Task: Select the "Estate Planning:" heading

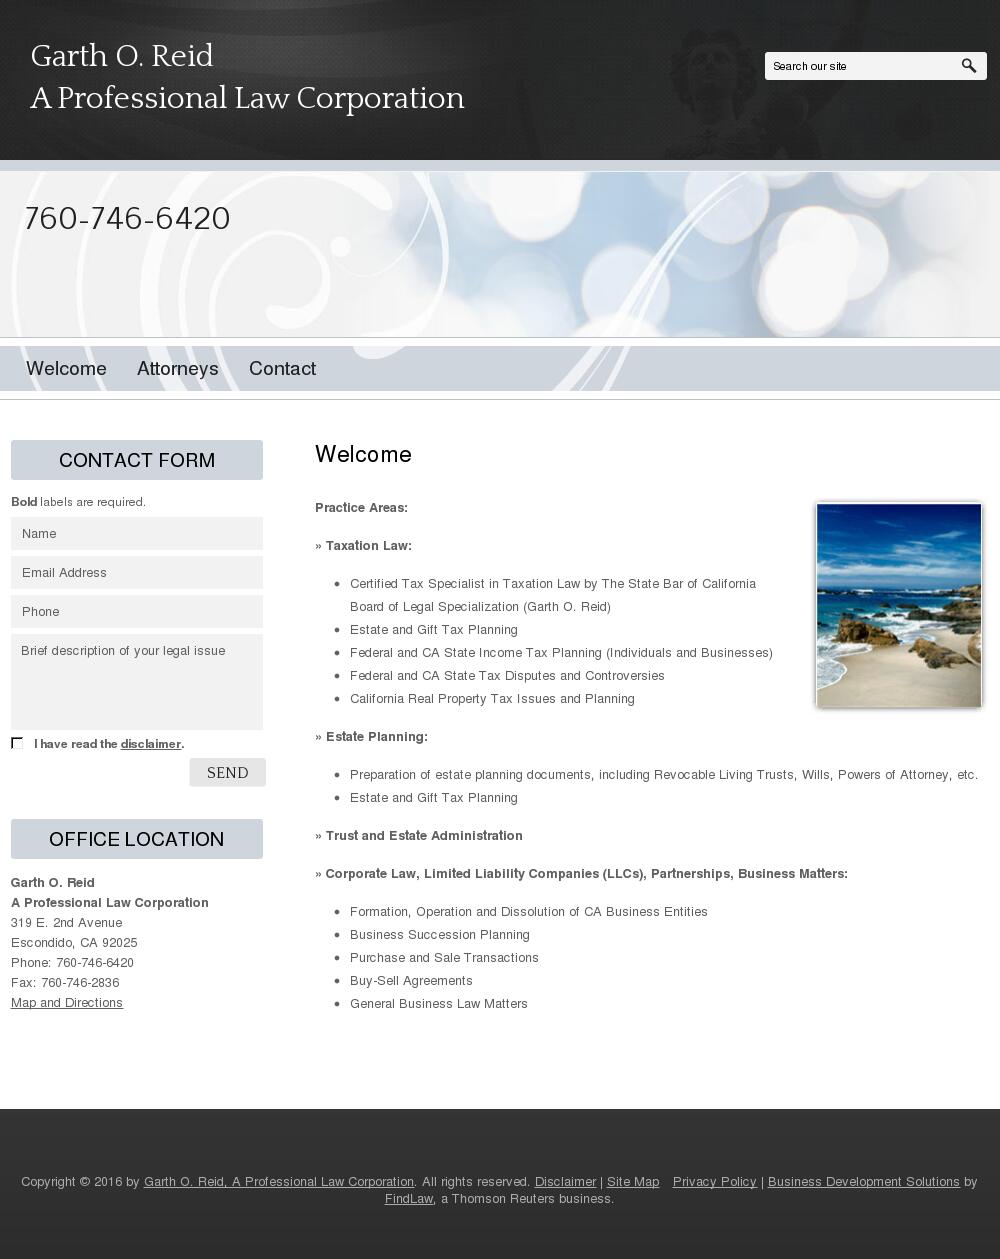Action: click(x=376, y=737)
